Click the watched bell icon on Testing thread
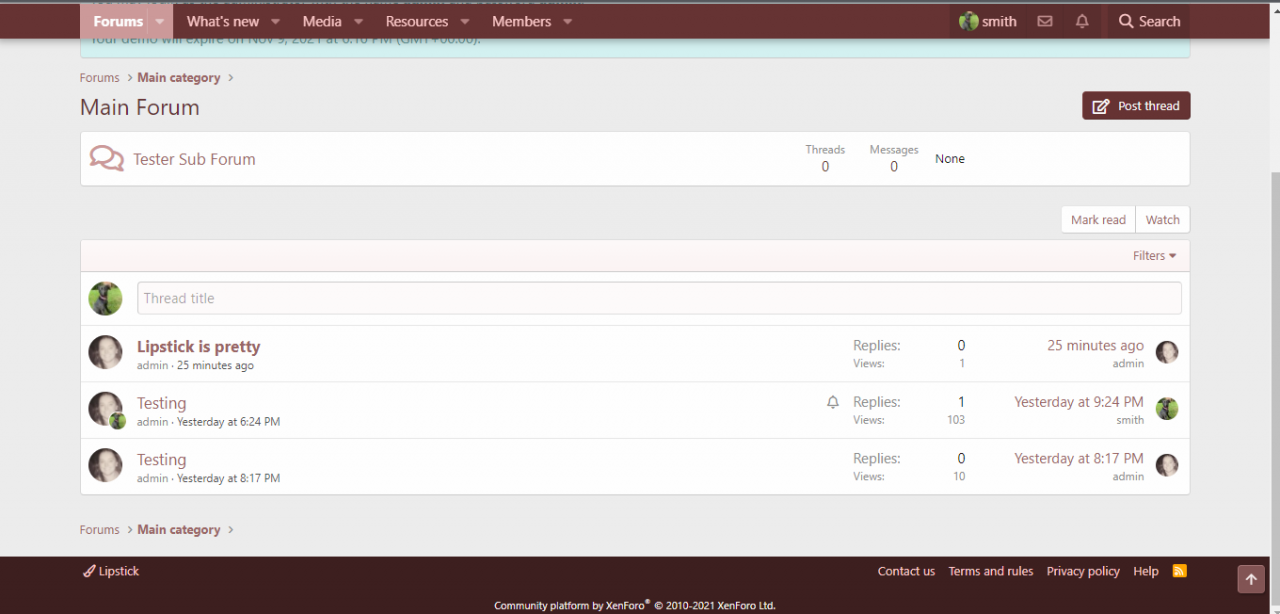The image size is (1280, 614). (x=832, y=402)
